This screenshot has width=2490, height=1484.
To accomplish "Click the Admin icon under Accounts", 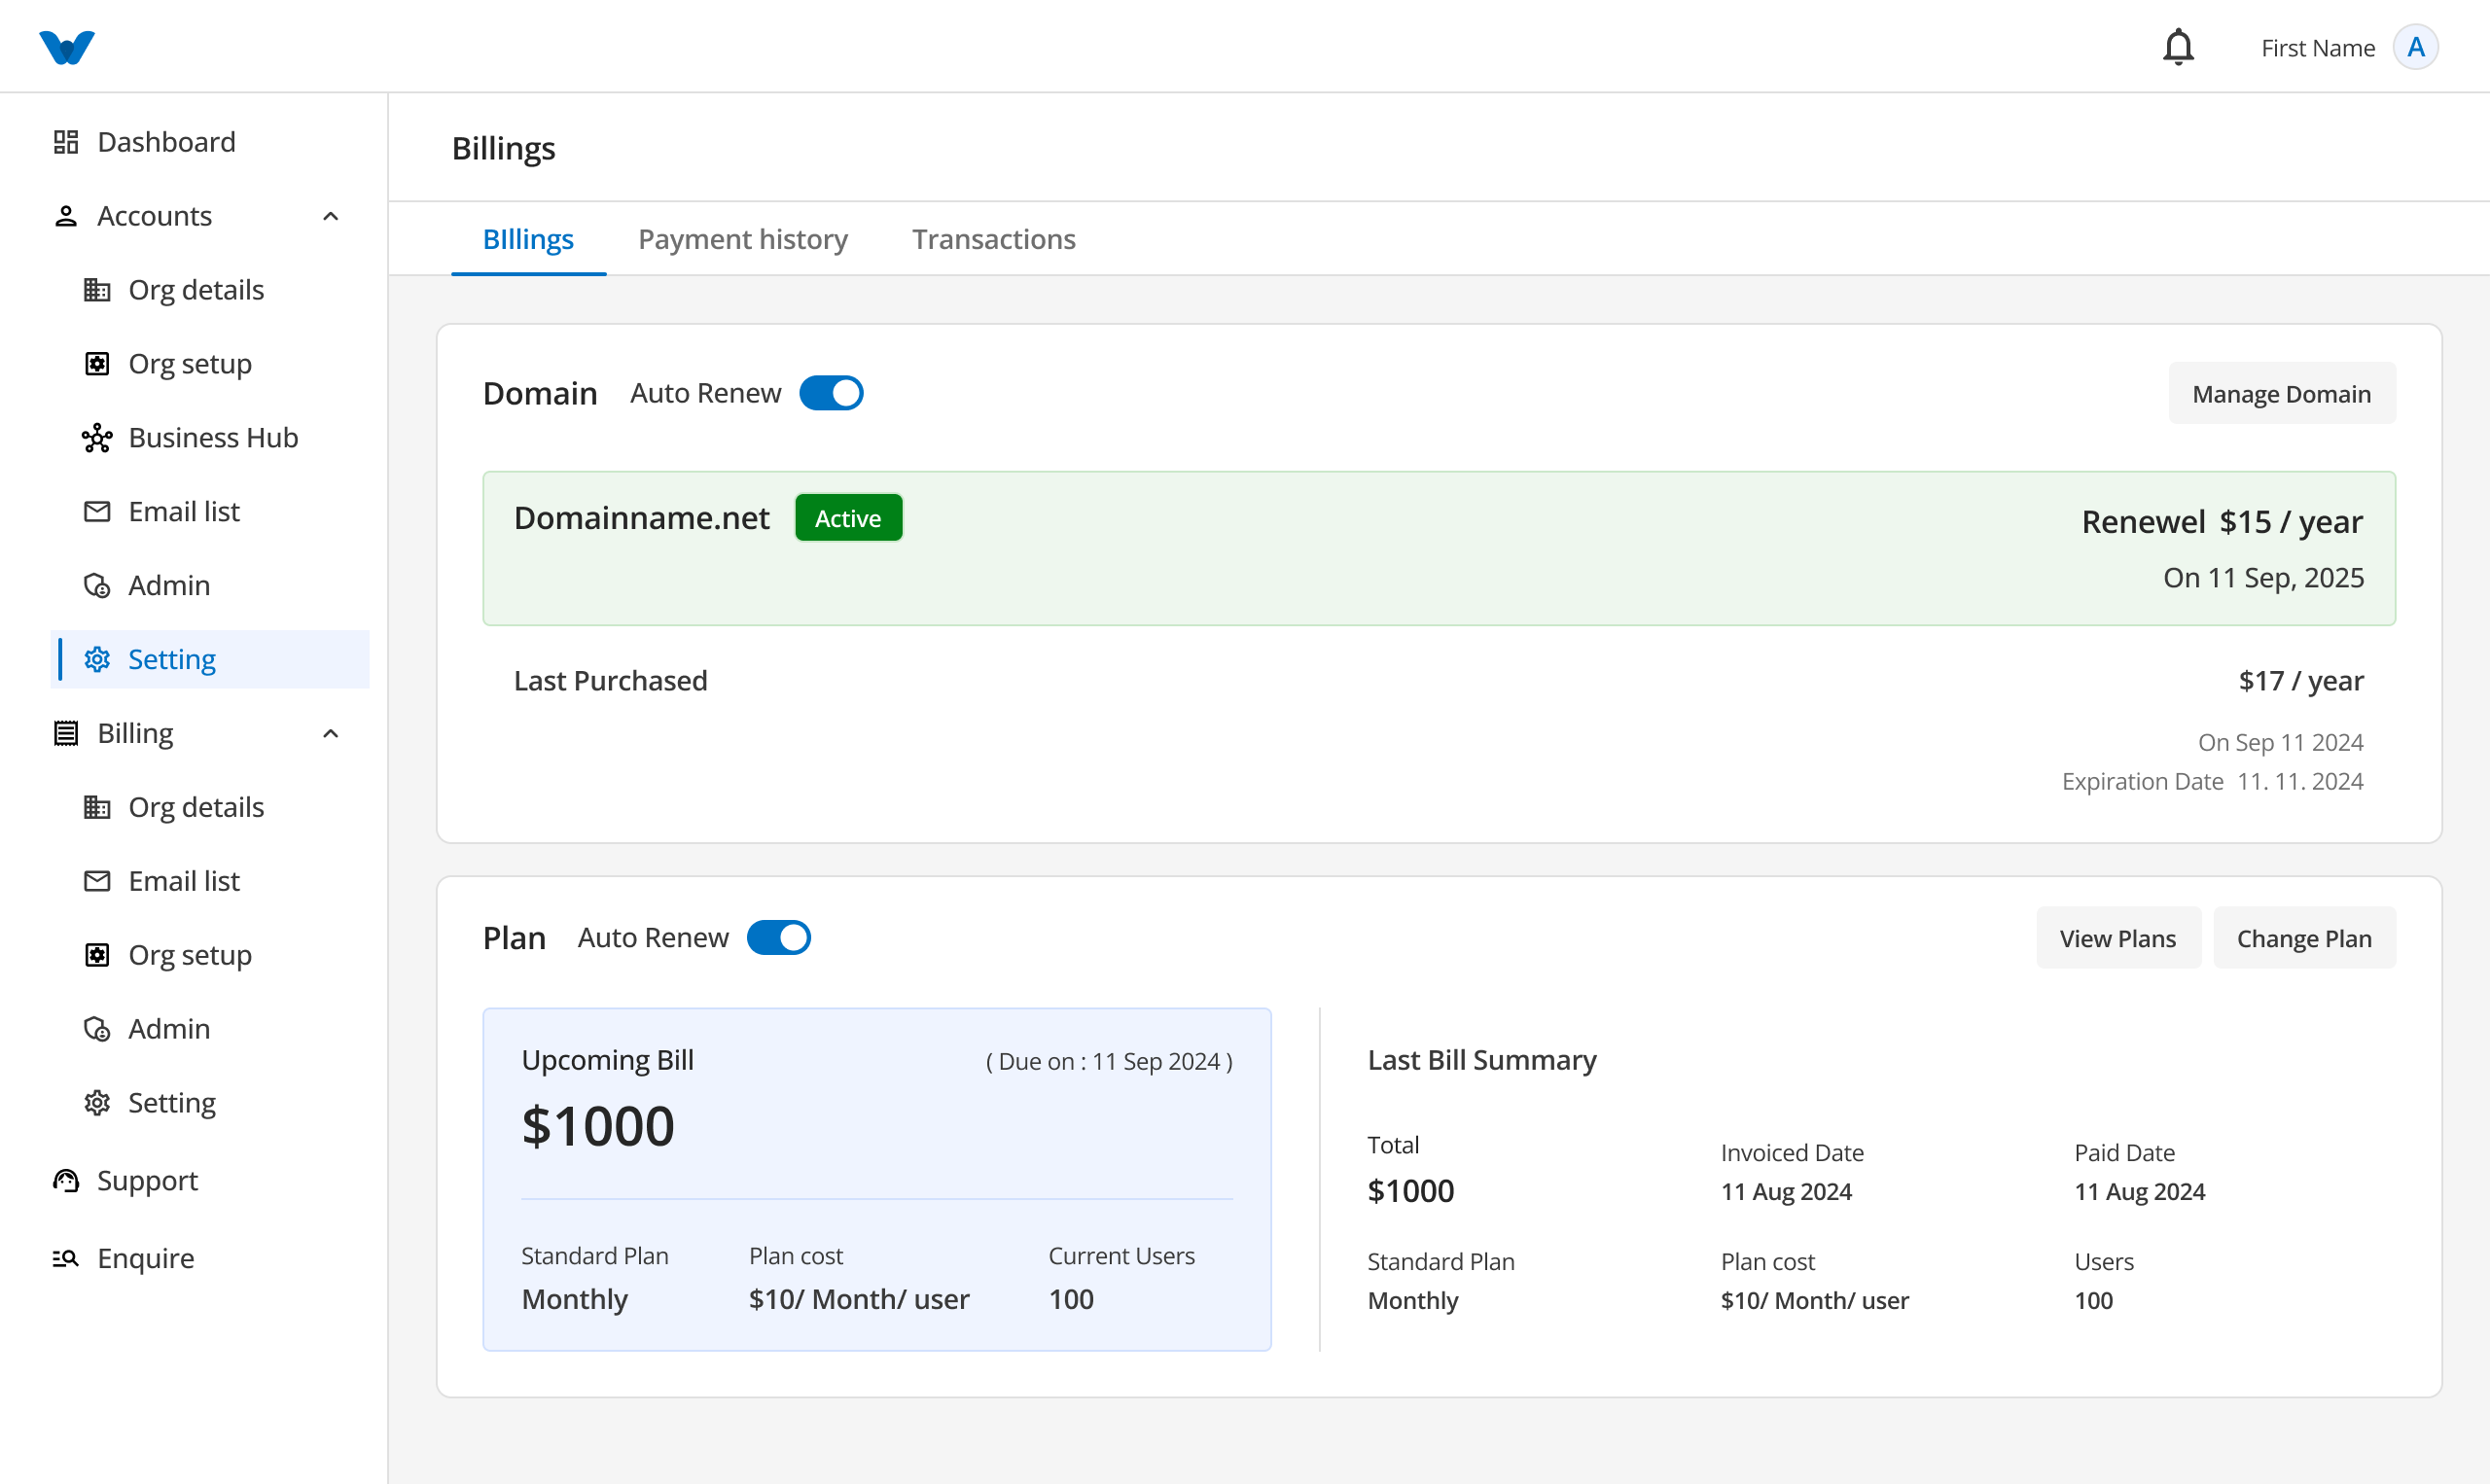I will [x=97, y=586].
